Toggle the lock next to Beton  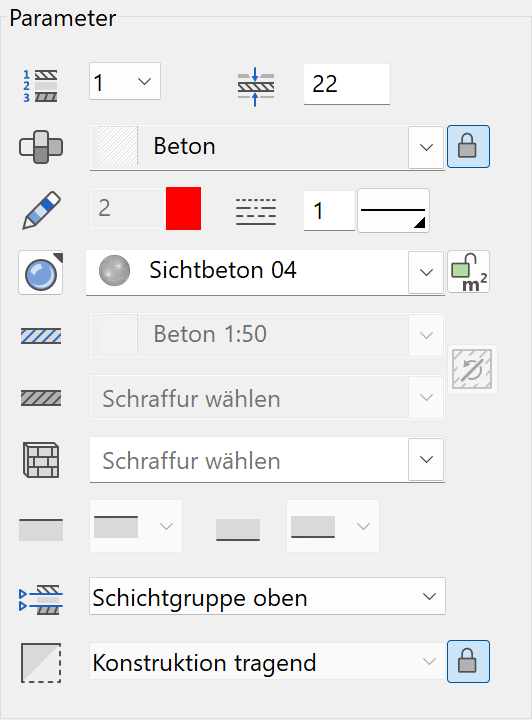[x=468, y=146]
